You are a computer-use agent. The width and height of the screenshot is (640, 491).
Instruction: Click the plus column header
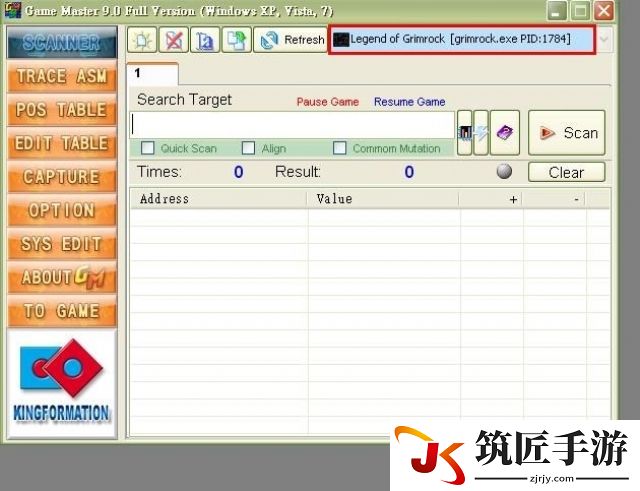point(491,199)
